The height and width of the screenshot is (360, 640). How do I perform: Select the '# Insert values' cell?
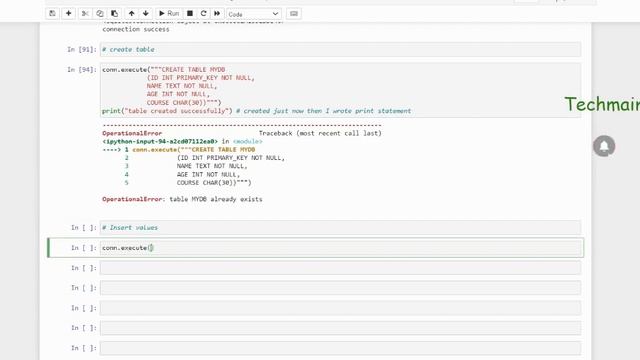pyautogui.click(x=340, y=228)
